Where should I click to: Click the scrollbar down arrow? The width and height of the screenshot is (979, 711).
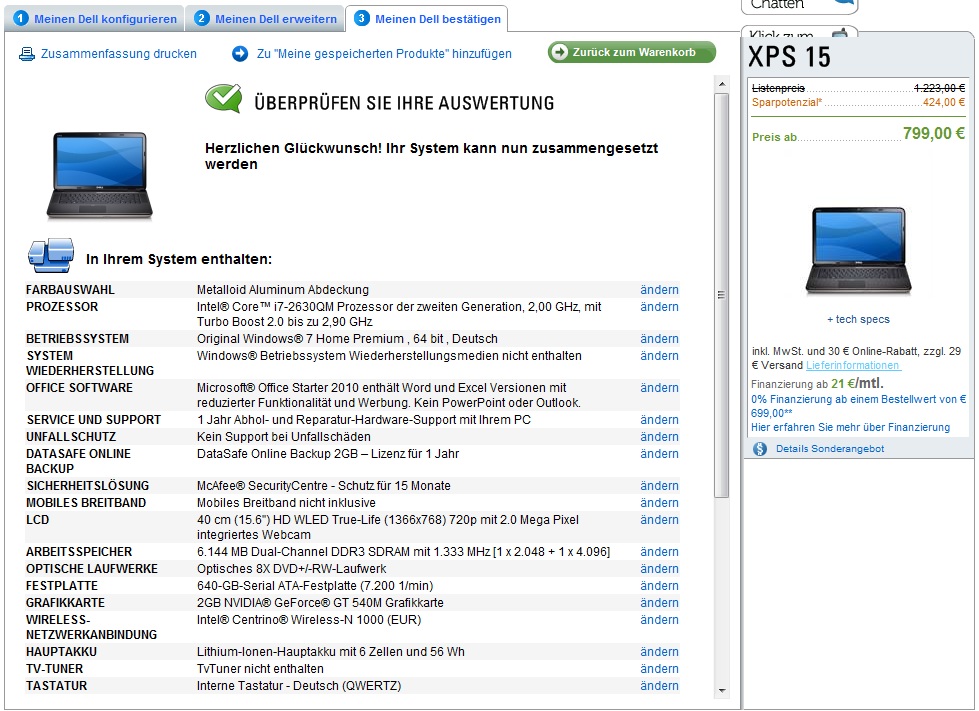[722, 690]
